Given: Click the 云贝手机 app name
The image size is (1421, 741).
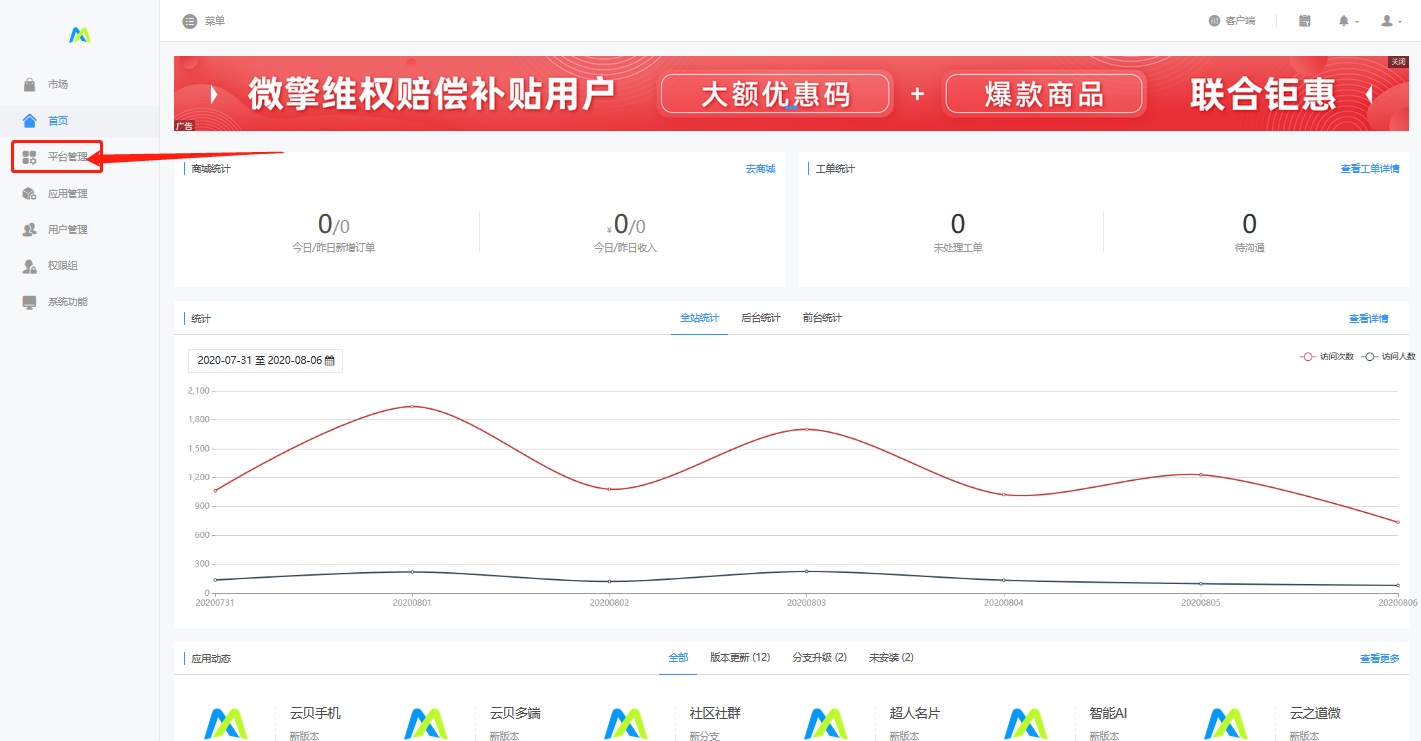Looking at the screenshot, I should click(315, 713).
